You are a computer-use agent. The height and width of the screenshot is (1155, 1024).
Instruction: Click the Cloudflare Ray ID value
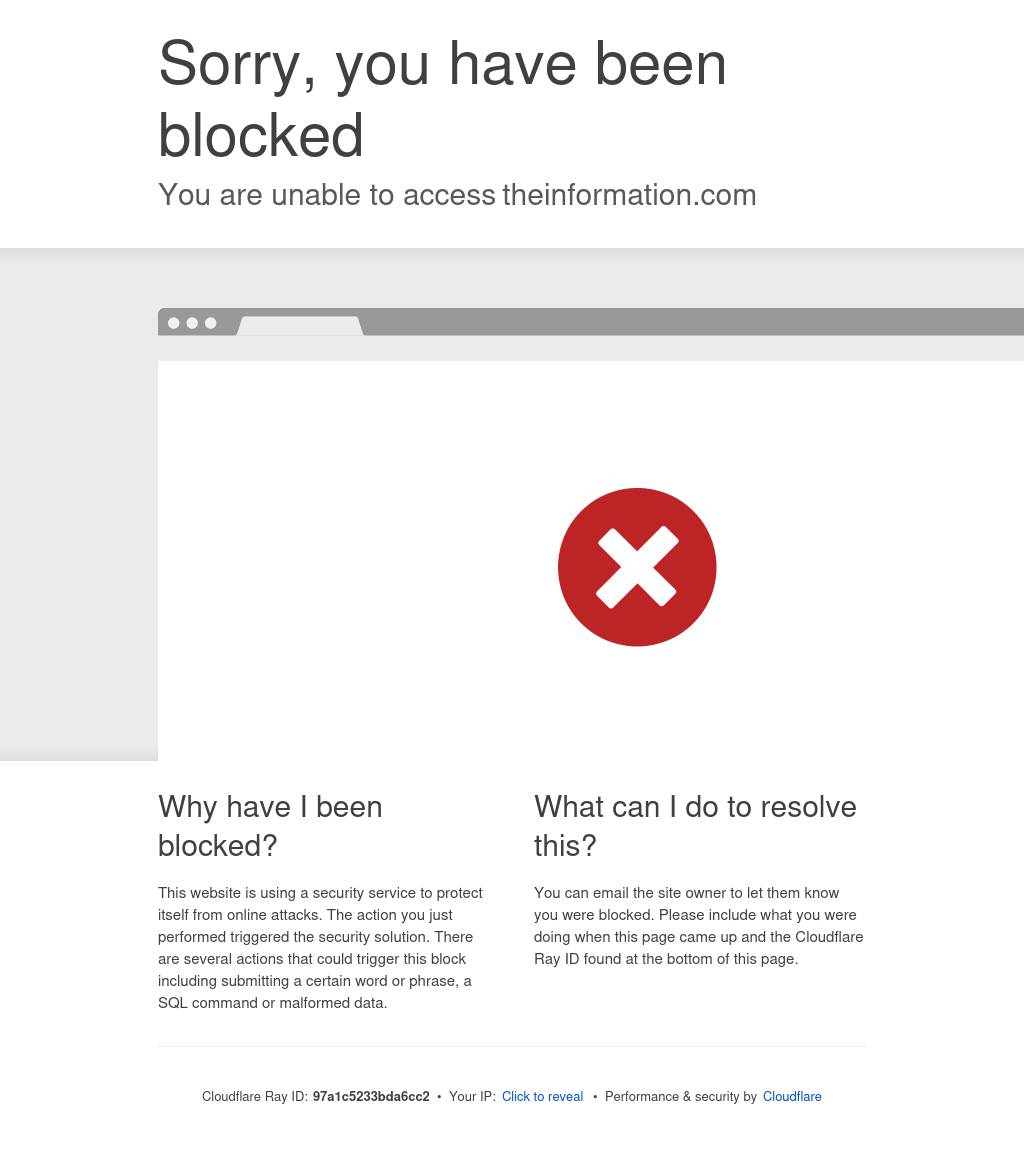point(371,1096)
